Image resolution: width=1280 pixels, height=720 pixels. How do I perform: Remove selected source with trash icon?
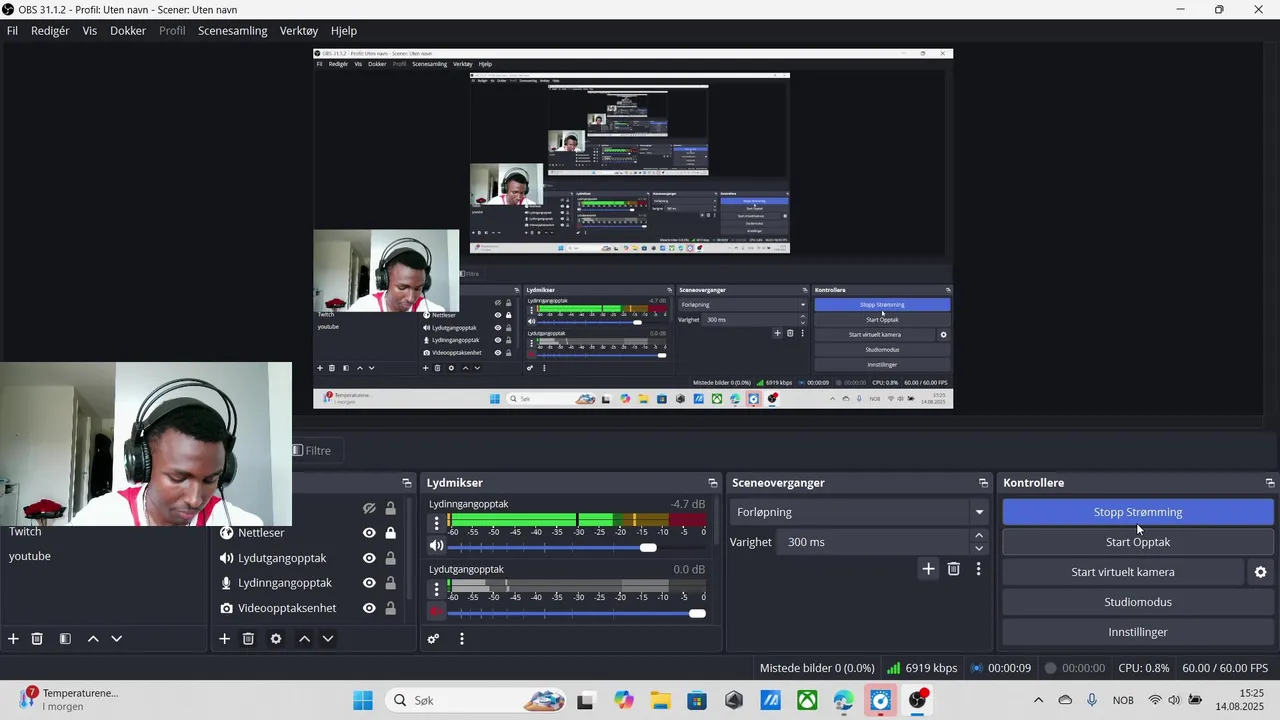[248, 639]
